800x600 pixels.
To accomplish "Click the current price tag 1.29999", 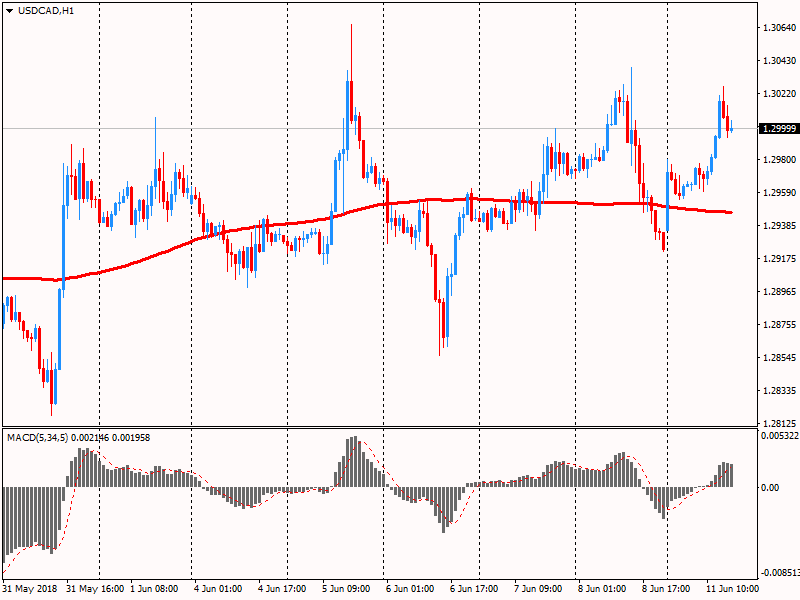I will coord(778,129).
